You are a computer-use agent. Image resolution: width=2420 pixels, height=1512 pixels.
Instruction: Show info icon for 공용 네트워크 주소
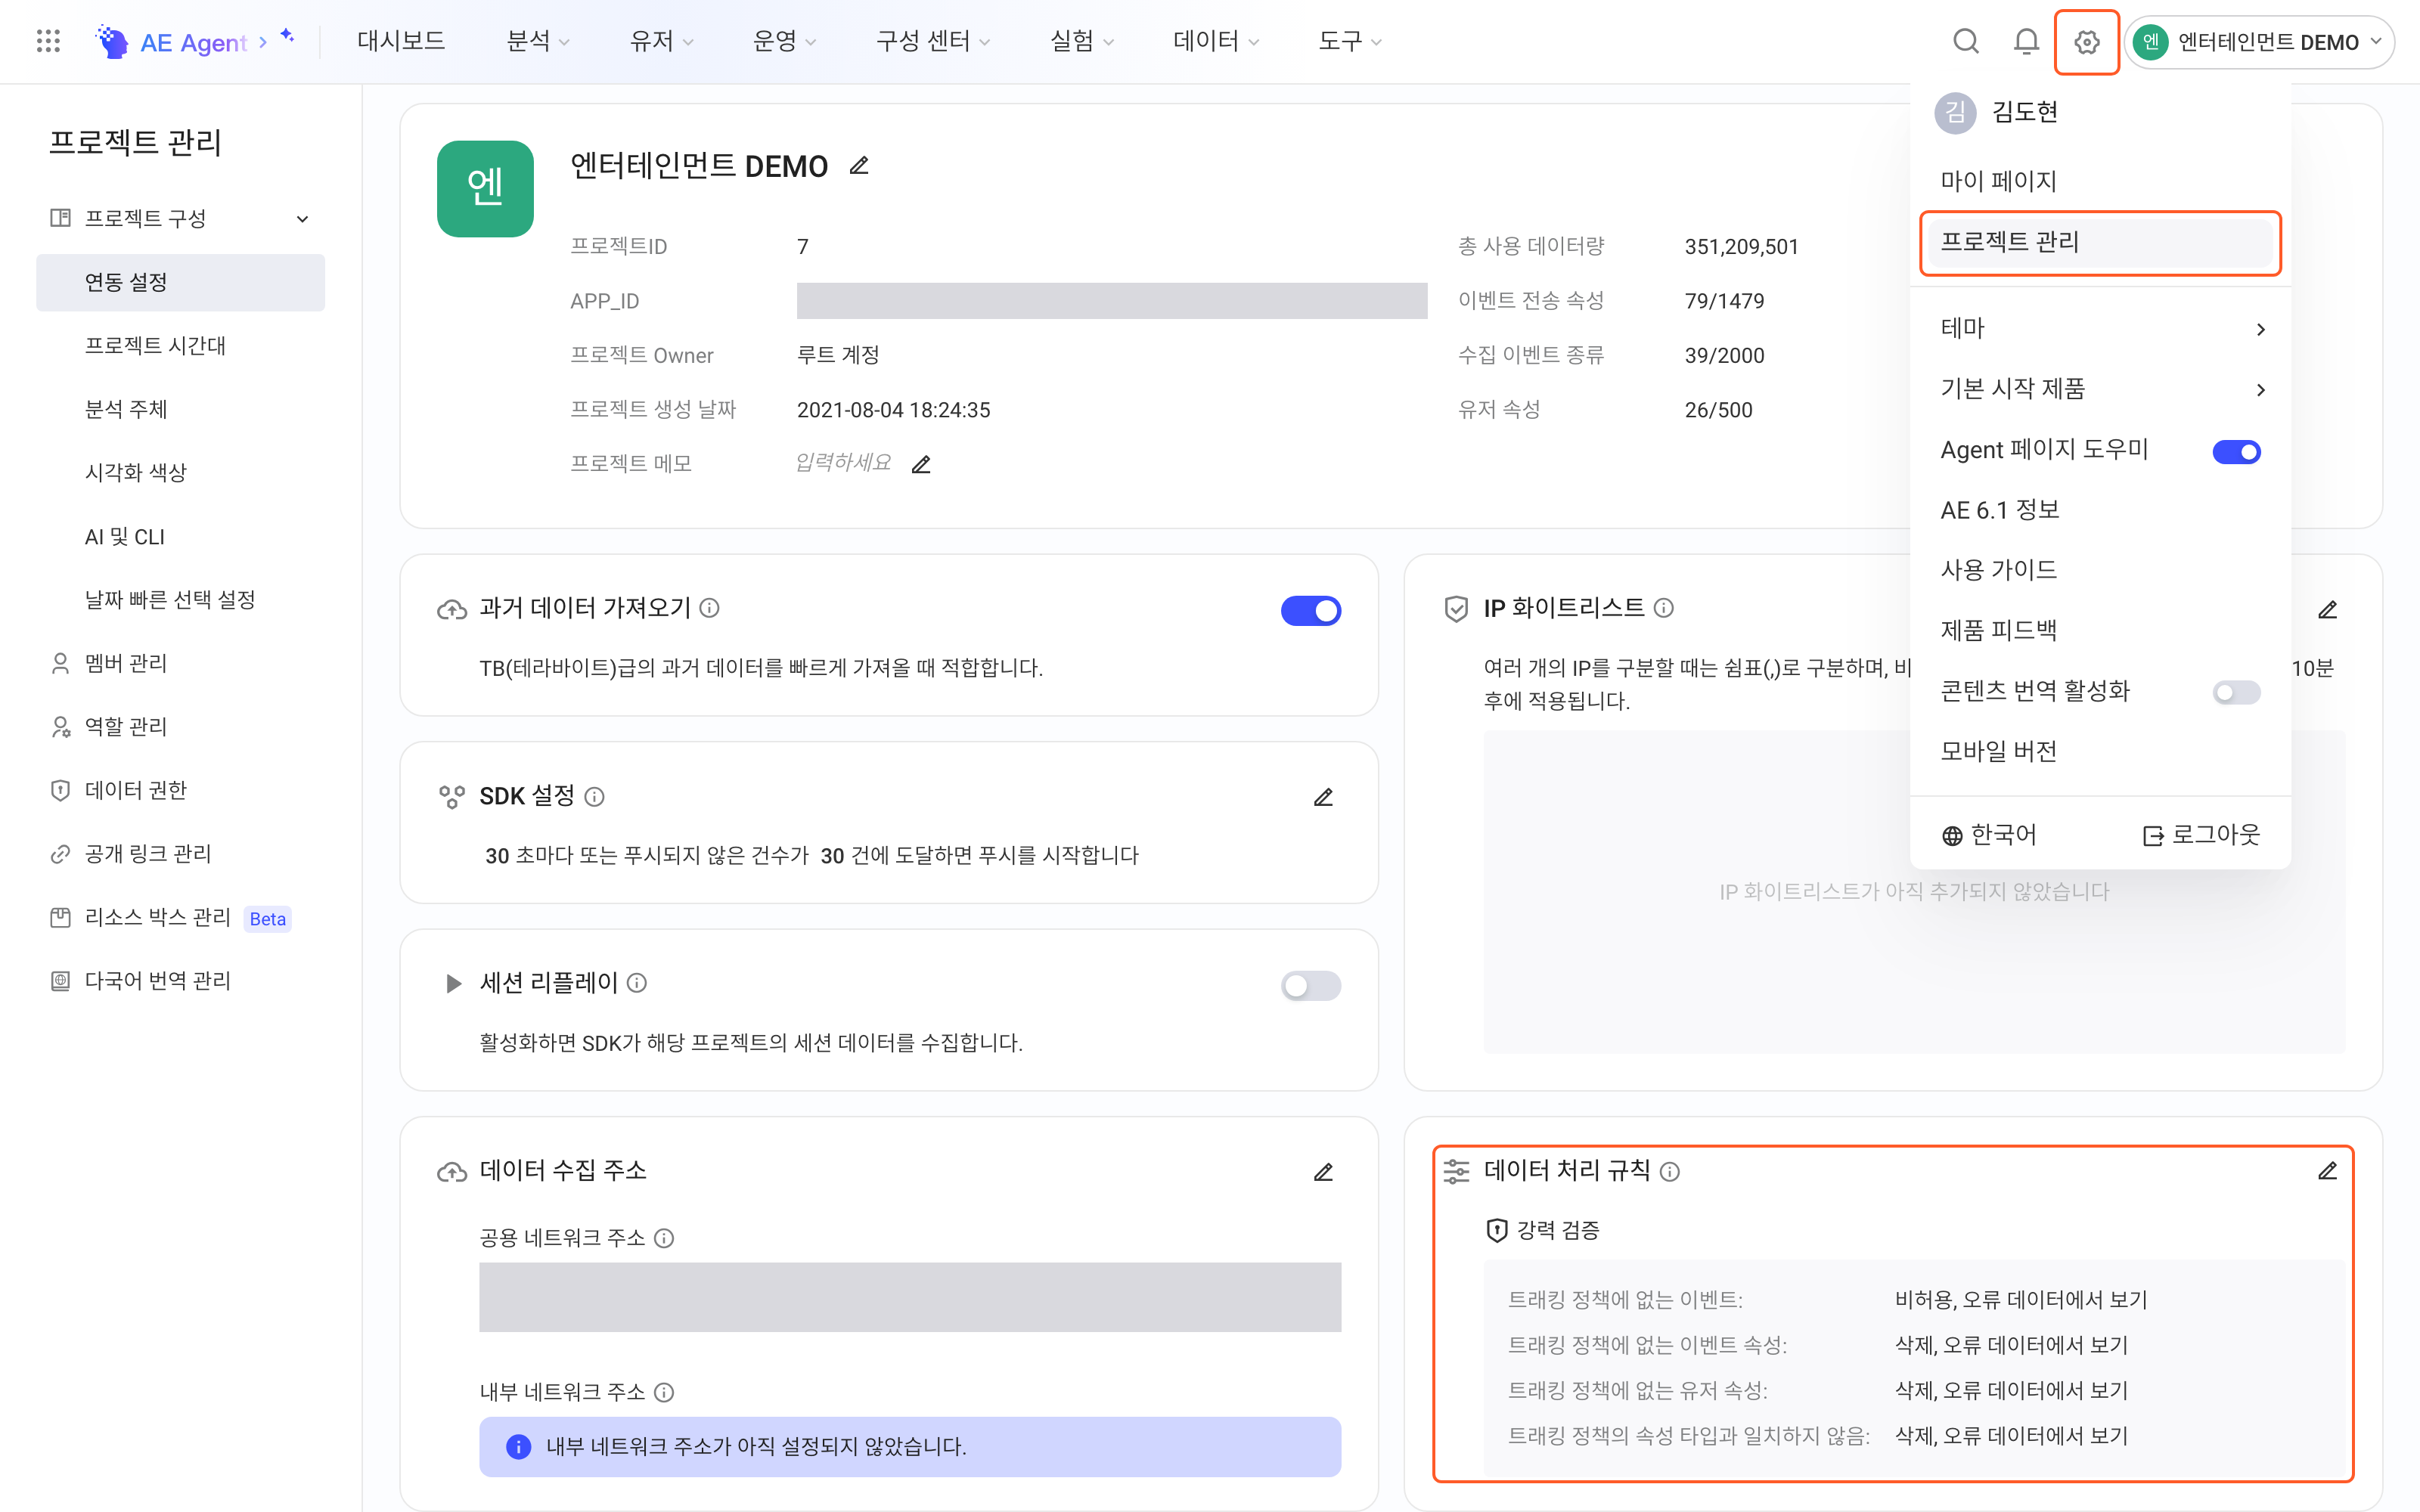(664, 1238)
